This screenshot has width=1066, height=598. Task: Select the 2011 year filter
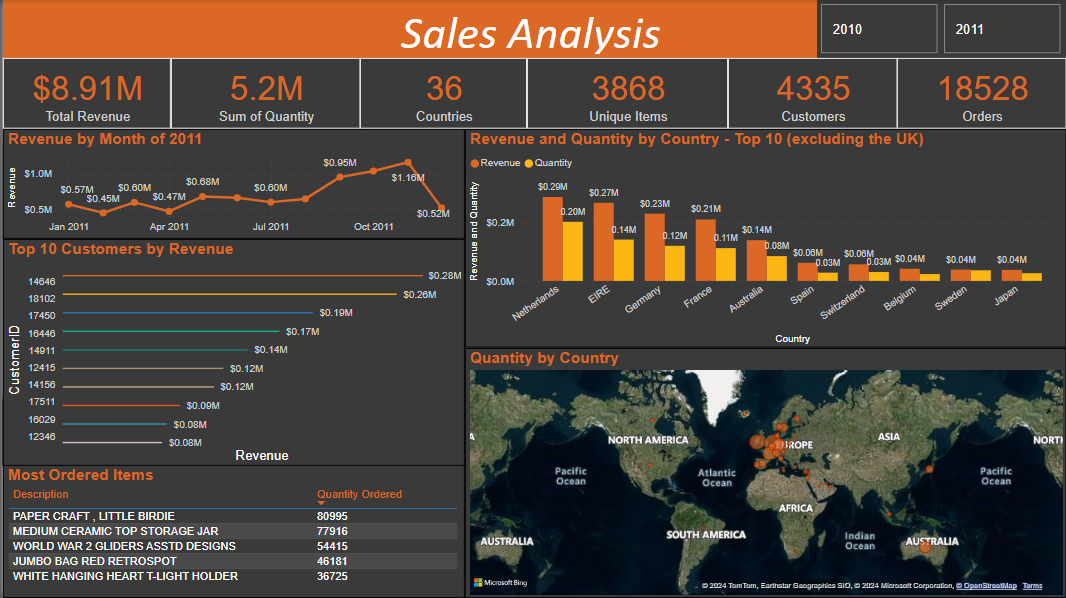1001,28
